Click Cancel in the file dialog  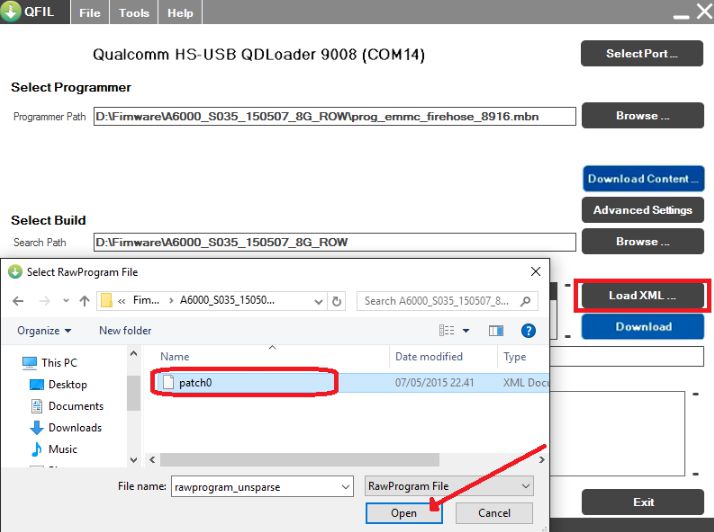pos(494,513)
